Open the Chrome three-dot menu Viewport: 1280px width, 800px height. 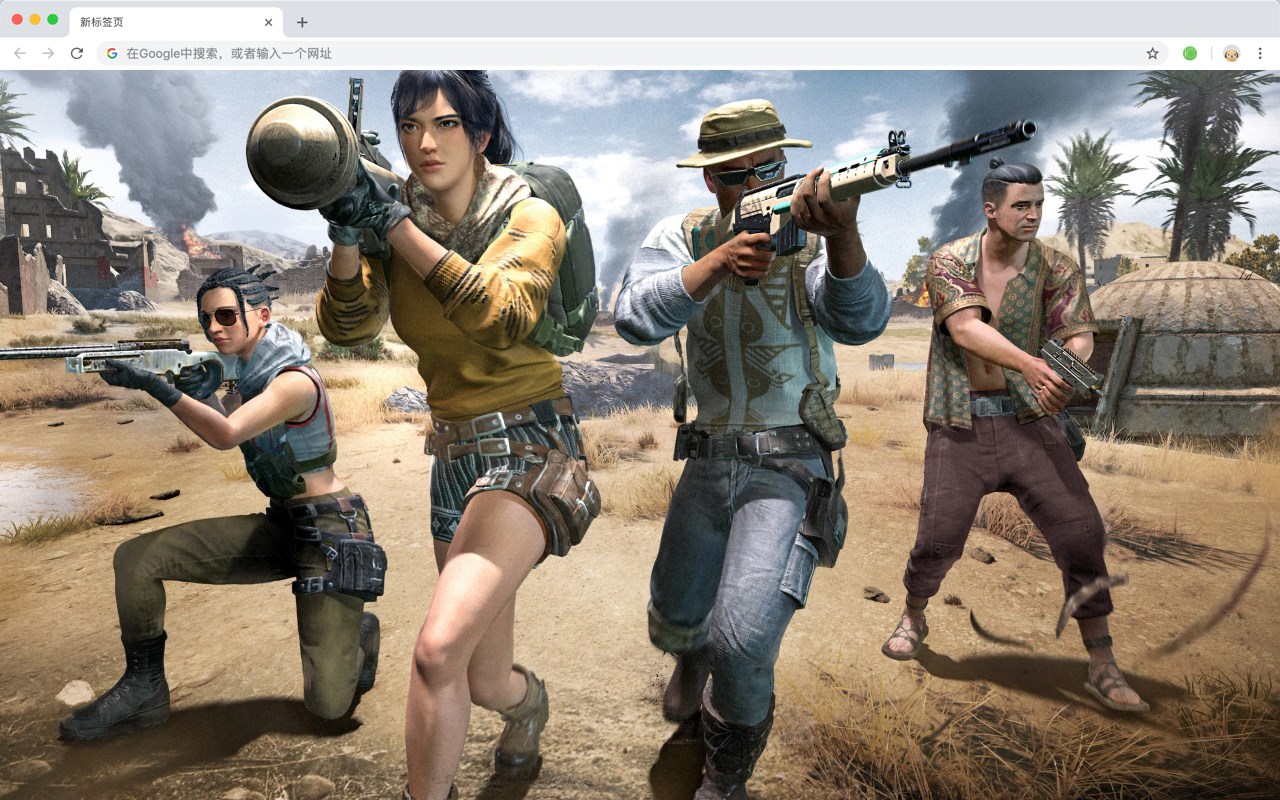[1260, 53]
